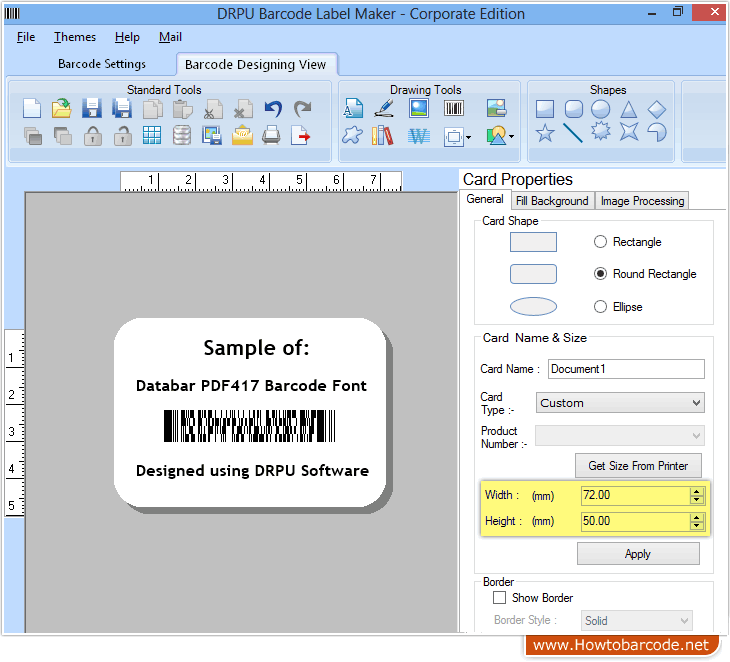Open the Image Processing tab

[642, 201]
